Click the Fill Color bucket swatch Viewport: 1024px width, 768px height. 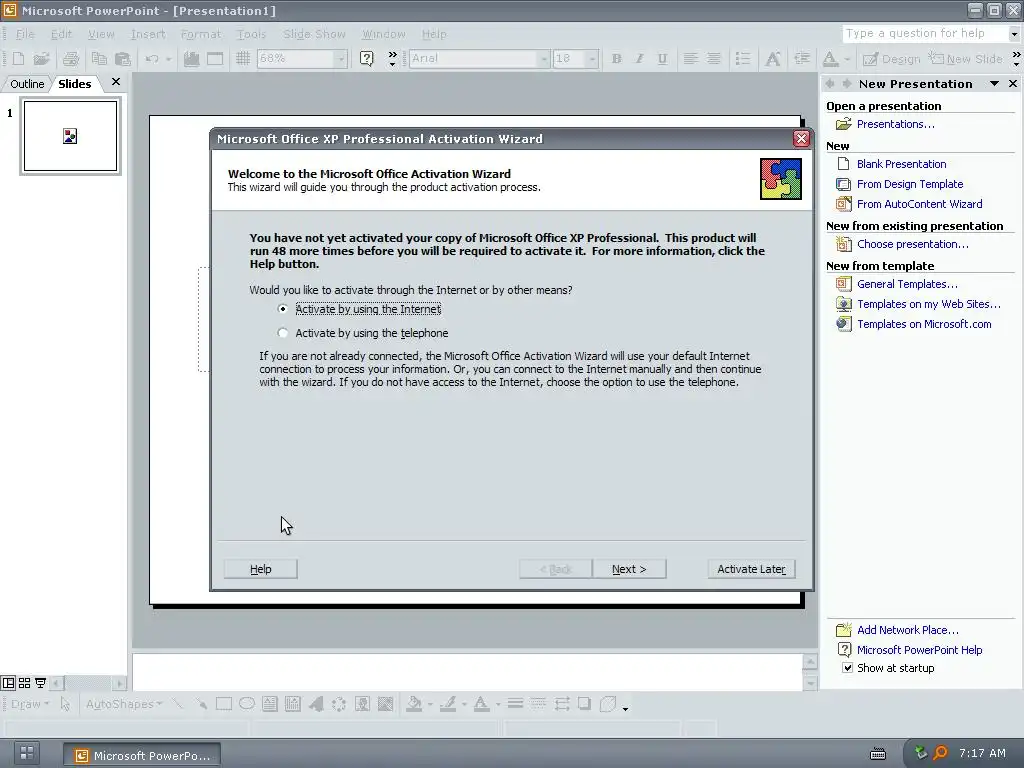pyautogui.click(x=413, y=704)
